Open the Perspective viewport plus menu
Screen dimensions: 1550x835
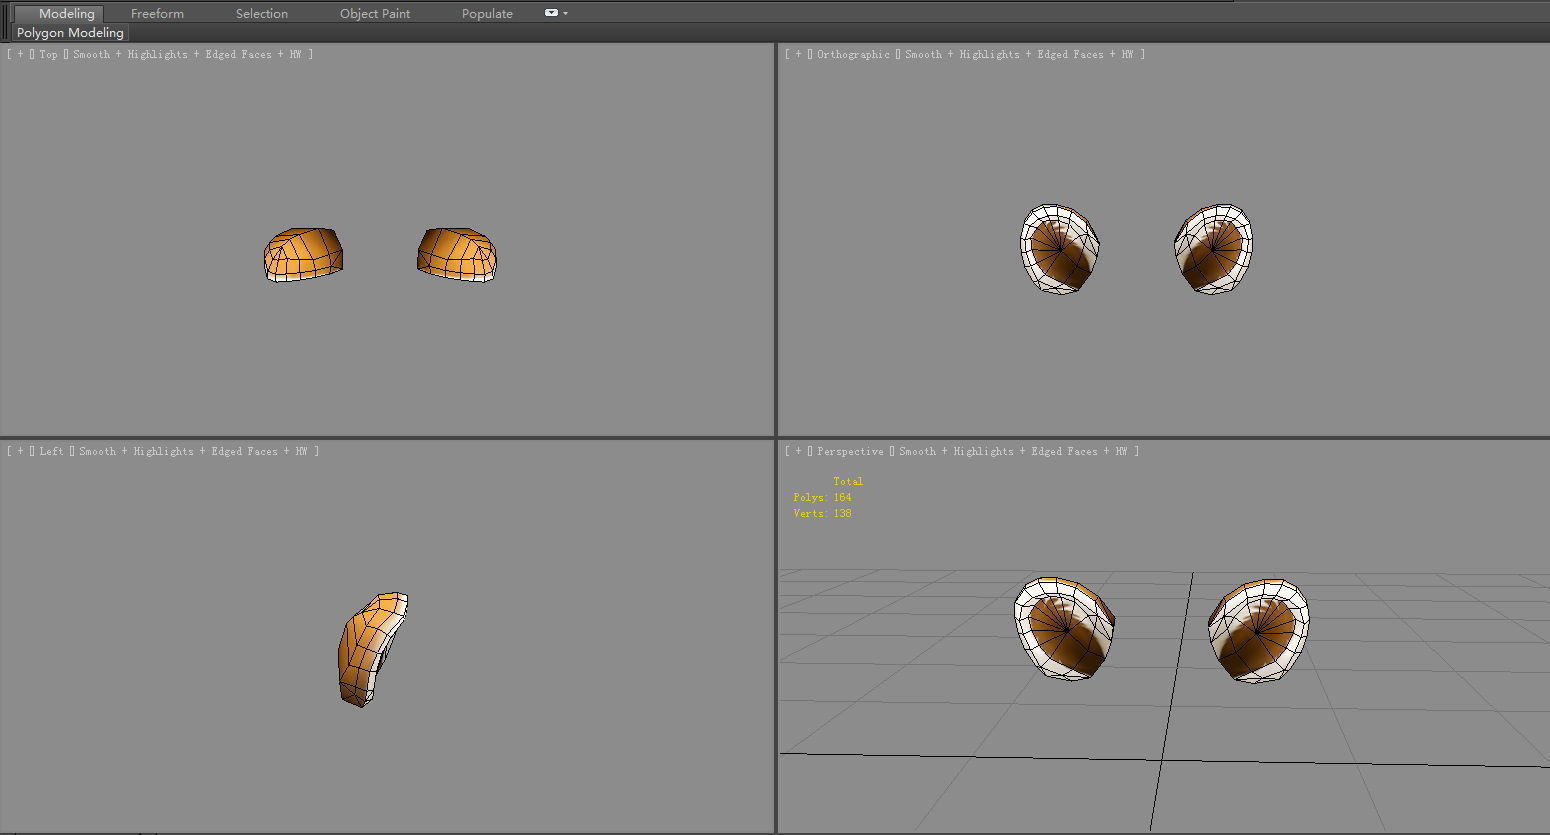pos(798,452)
